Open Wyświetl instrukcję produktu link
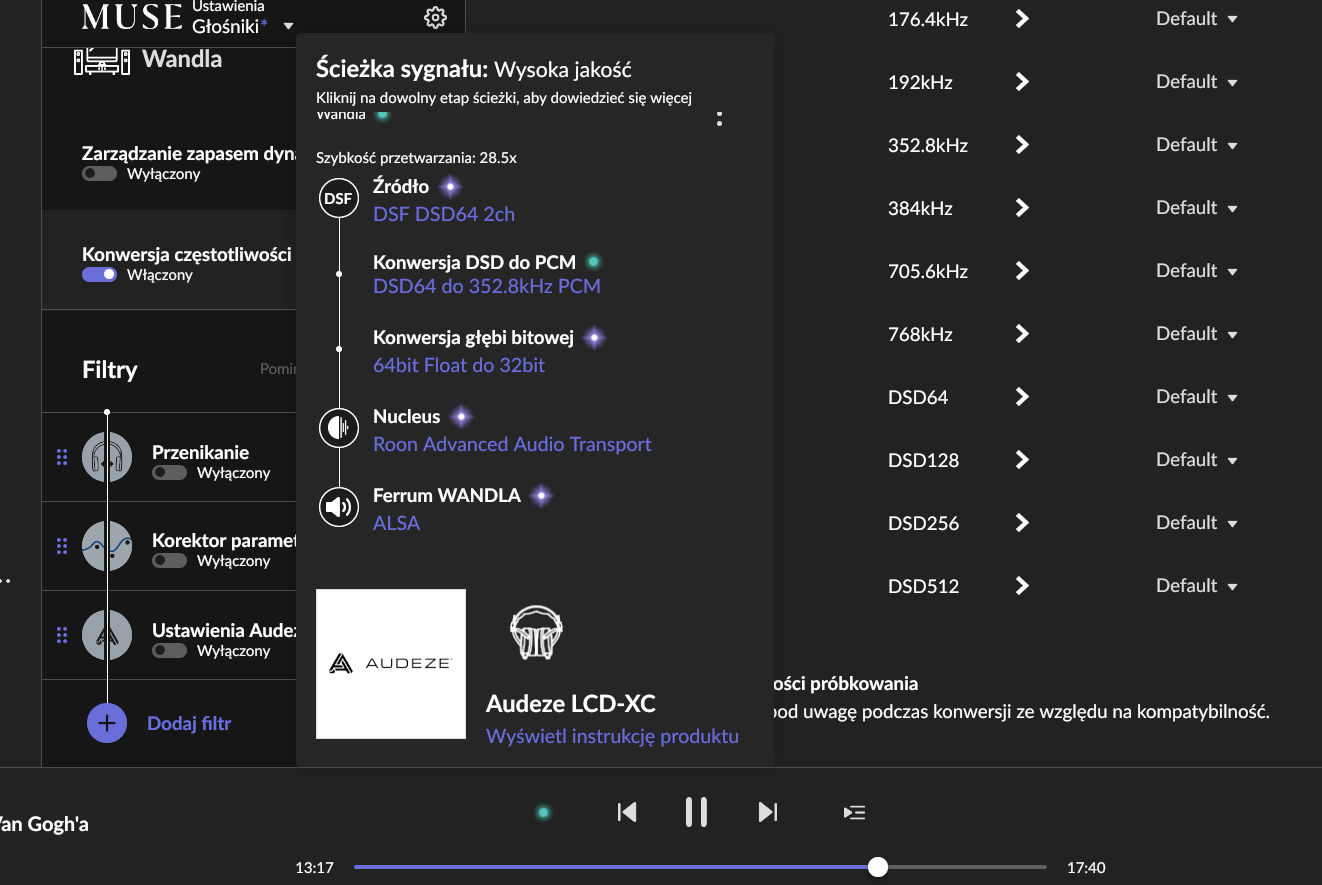The height and width of the screenshot is (885, 1322). (x=612, y=737)
